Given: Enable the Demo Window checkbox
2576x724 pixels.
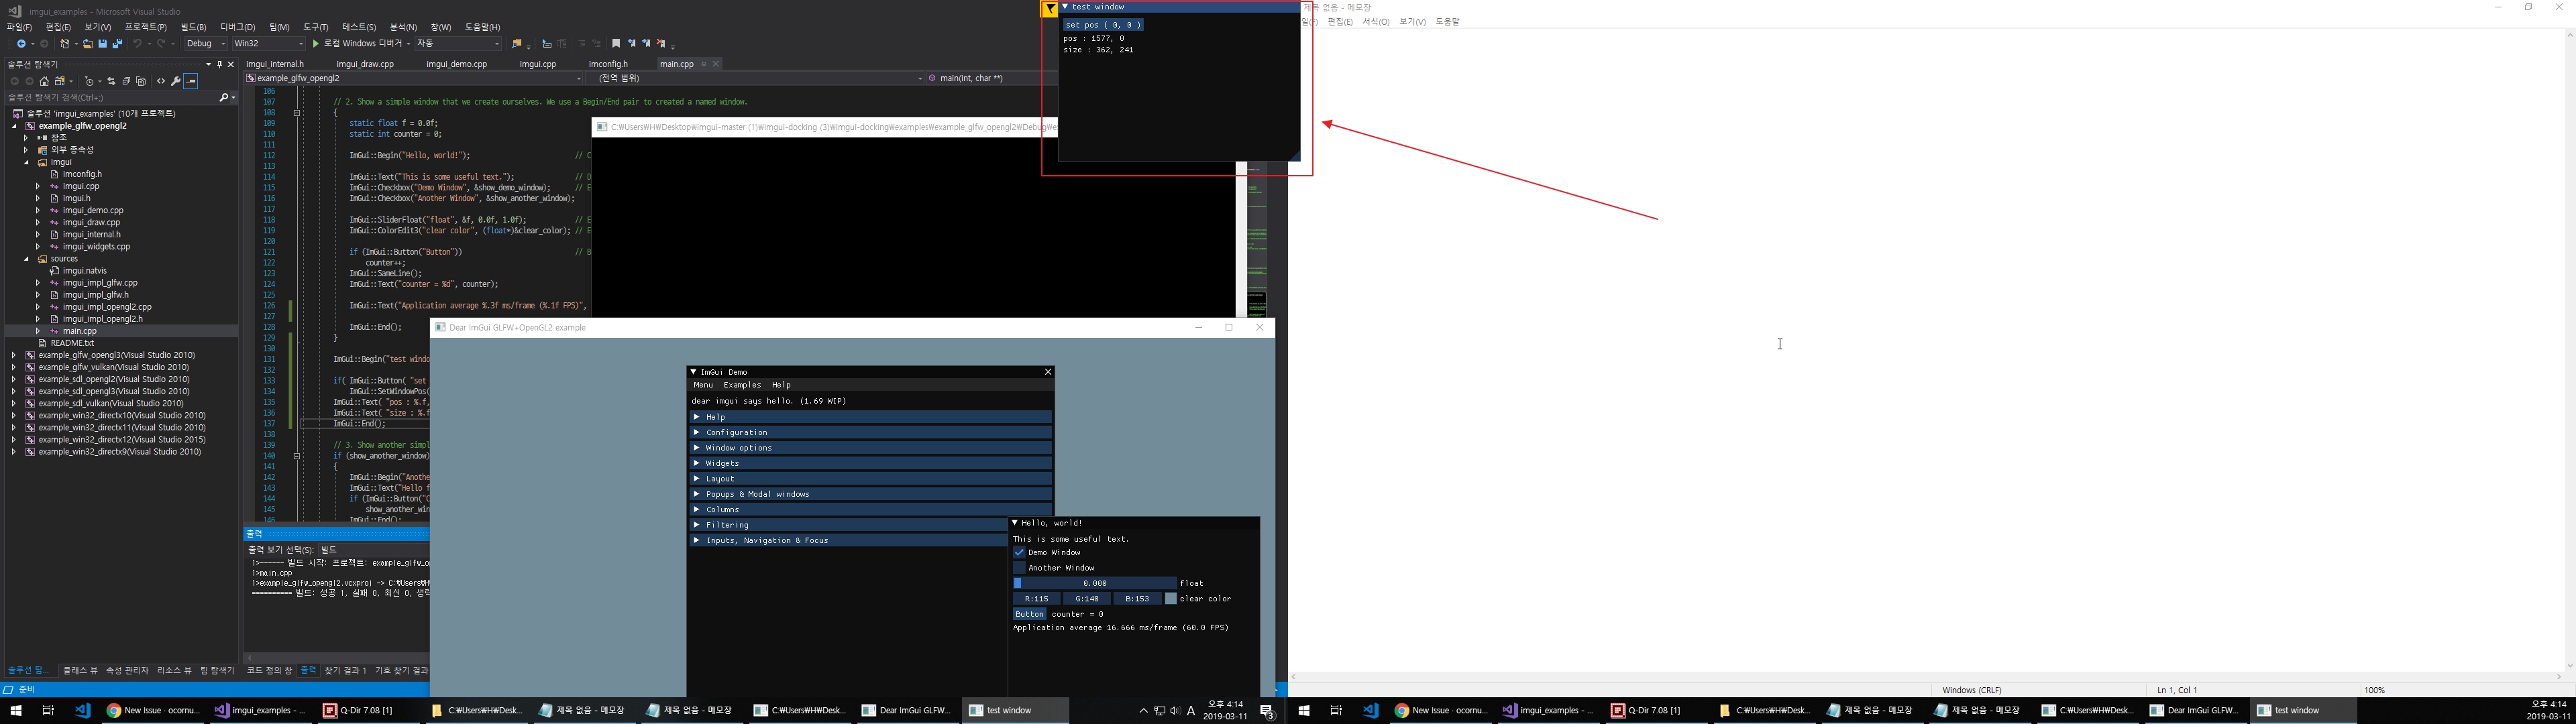Looking at the screenshot, I should click(x=1020, y=552).
